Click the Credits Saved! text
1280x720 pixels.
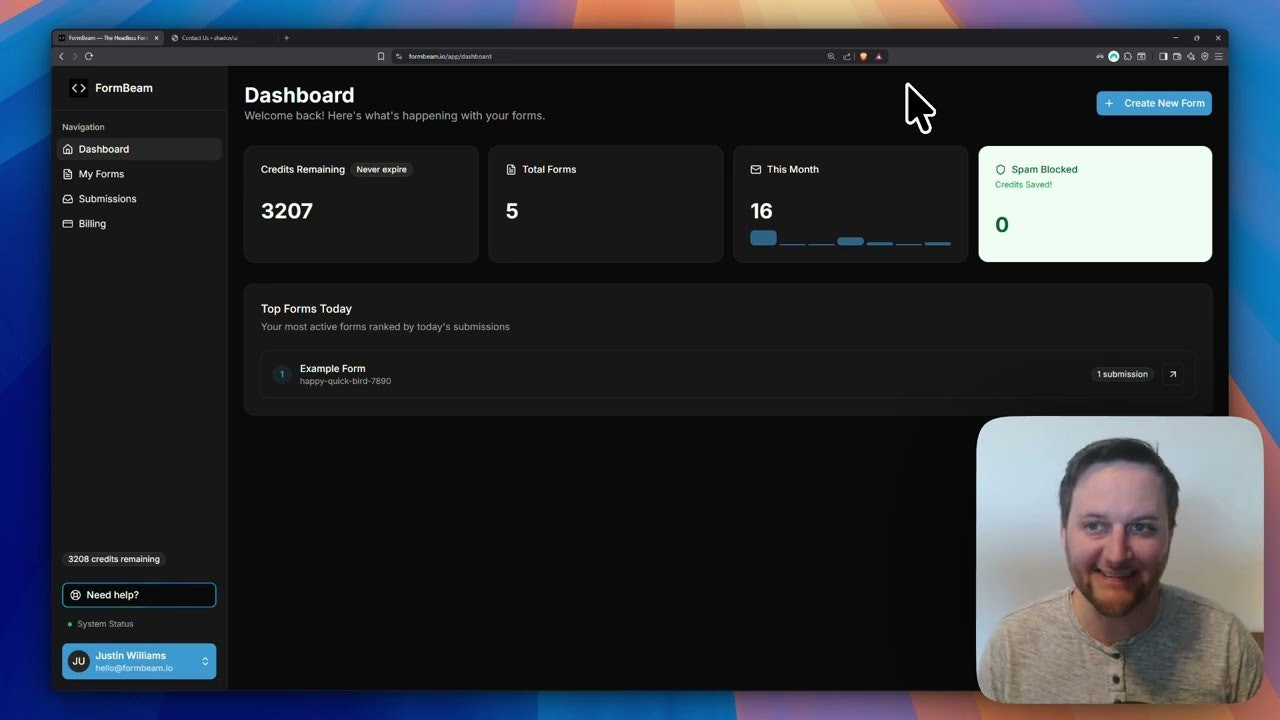1023,185
